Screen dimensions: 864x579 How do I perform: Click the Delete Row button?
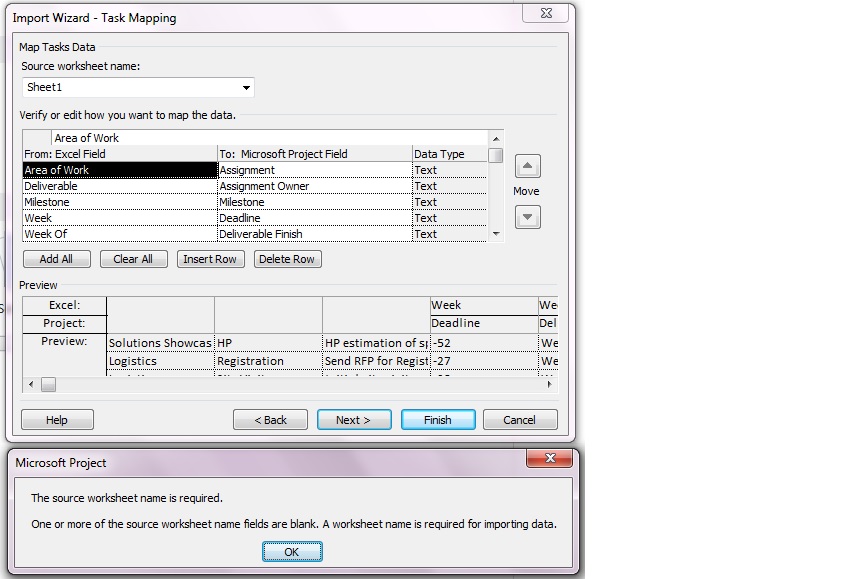click(x=288, y=259)
